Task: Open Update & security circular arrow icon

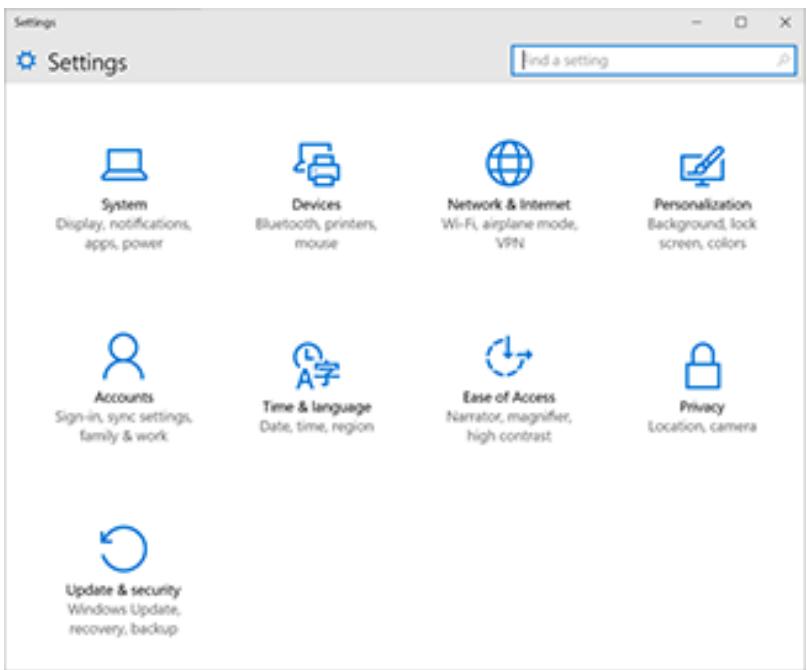Action: 124,549
